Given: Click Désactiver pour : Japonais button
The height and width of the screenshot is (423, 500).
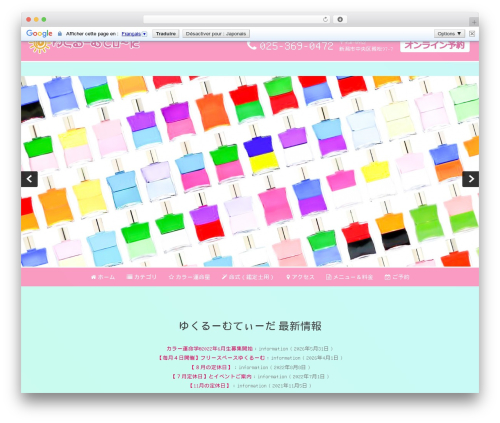Looking at the screenshot, I should pos(216,34).
